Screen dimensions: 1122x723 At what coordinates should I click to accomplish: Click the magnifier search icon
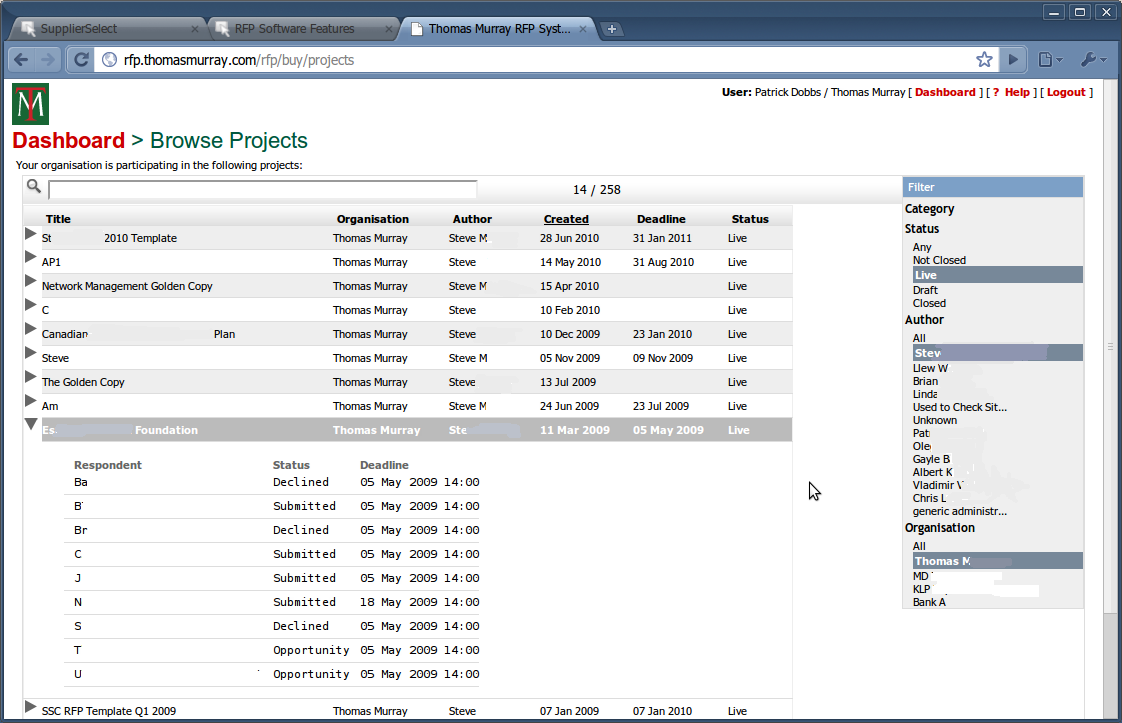pyautogui.click(x=34, y=187)
